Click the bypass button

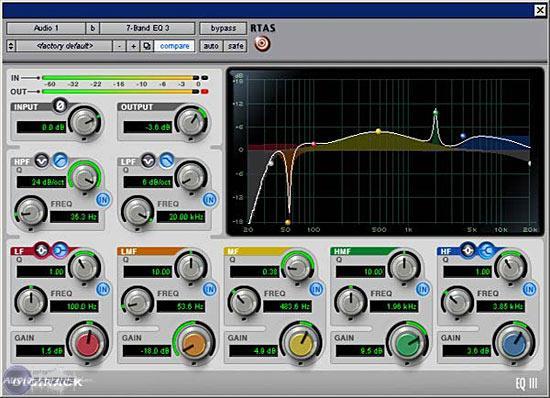[223, 28]
